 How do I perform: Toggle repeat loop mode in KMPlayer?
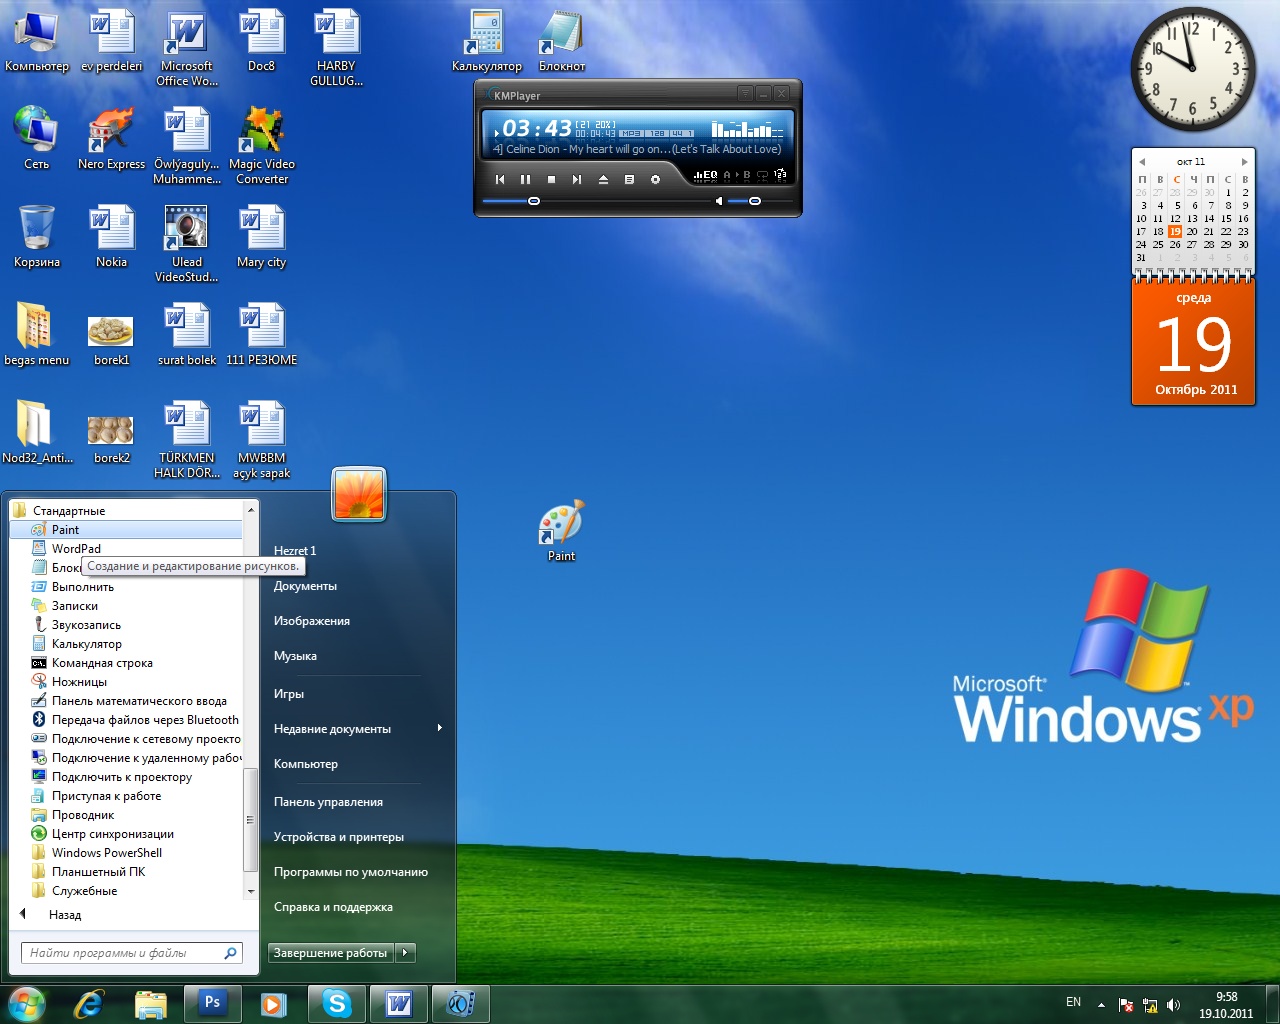point(763,175)
